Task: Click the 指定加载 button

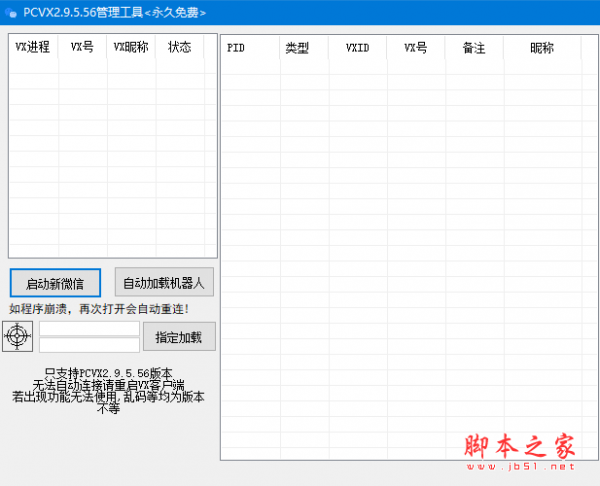Action: 179,336
